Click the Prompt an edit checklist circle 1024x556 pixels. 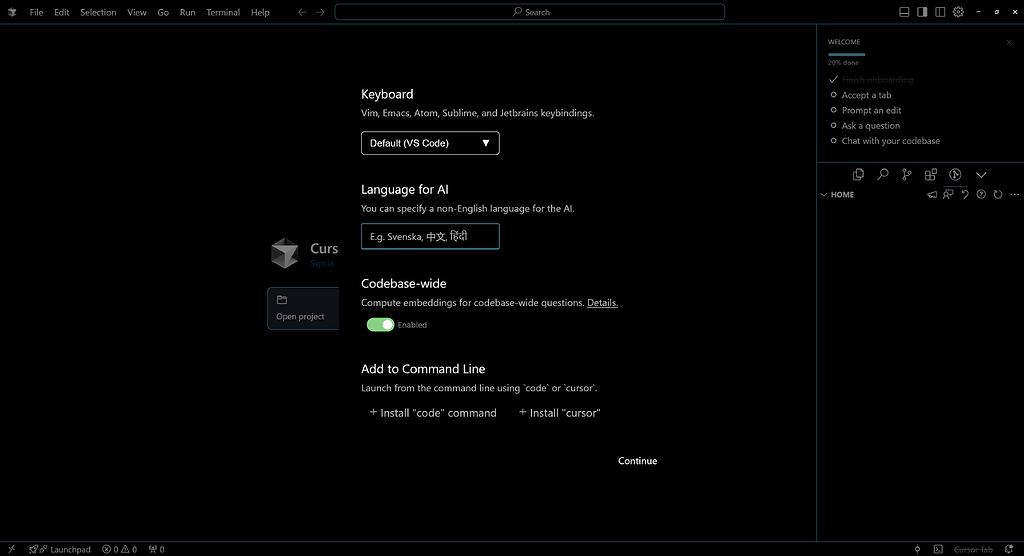[x=833, y=110]
